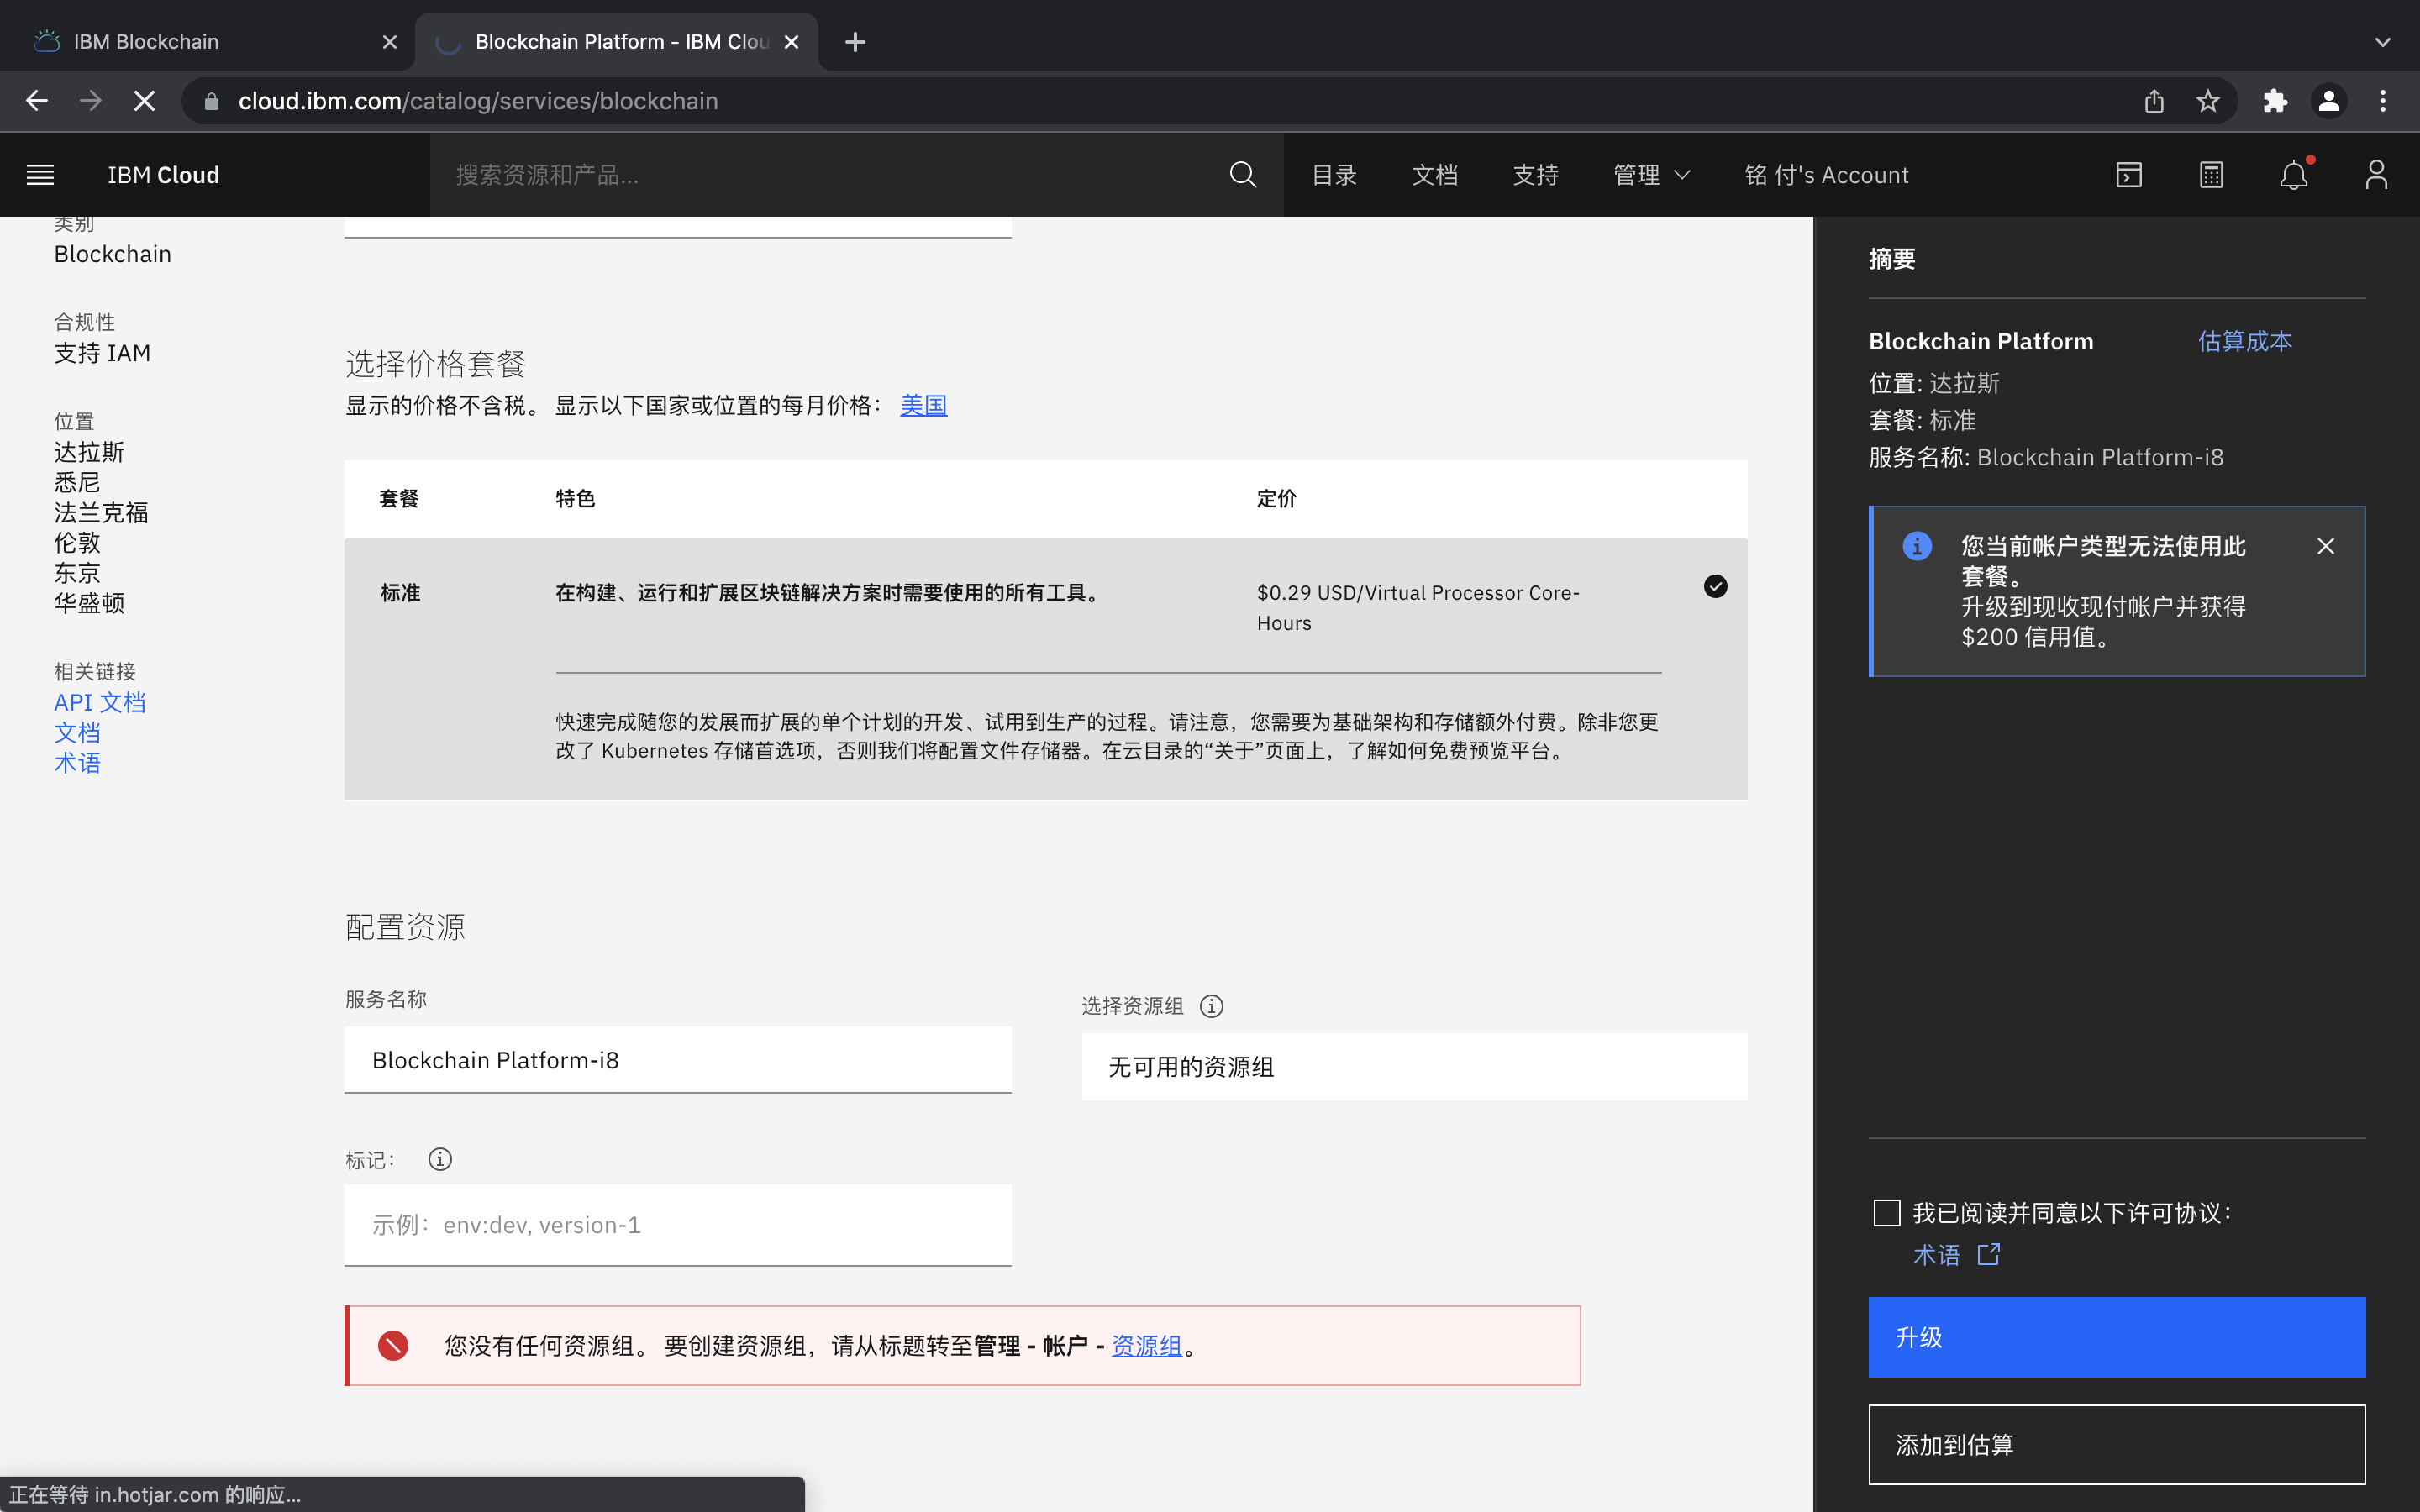Open the IBM Cloud hamburger navigation menu
This screenshot has height=1512, width=2420.
pyautogui.click(x=40, y=175)
